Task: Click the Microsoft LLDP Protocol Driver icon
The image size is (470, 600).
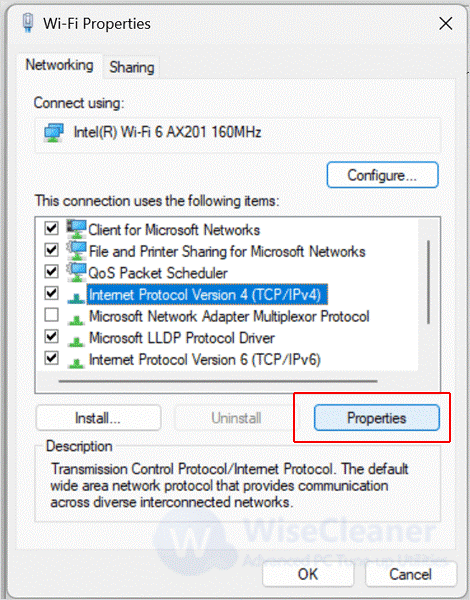Action: [76, 342]
